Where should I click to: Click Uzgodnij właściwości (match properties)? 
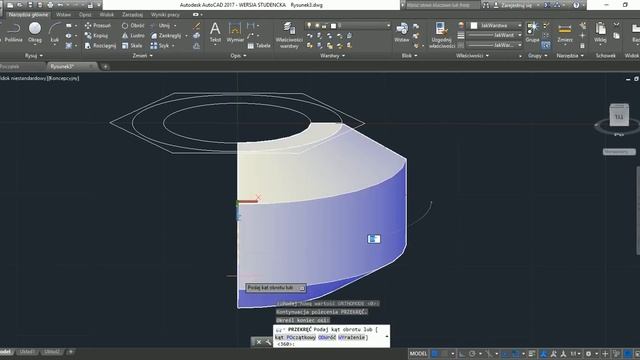point(442,35)
